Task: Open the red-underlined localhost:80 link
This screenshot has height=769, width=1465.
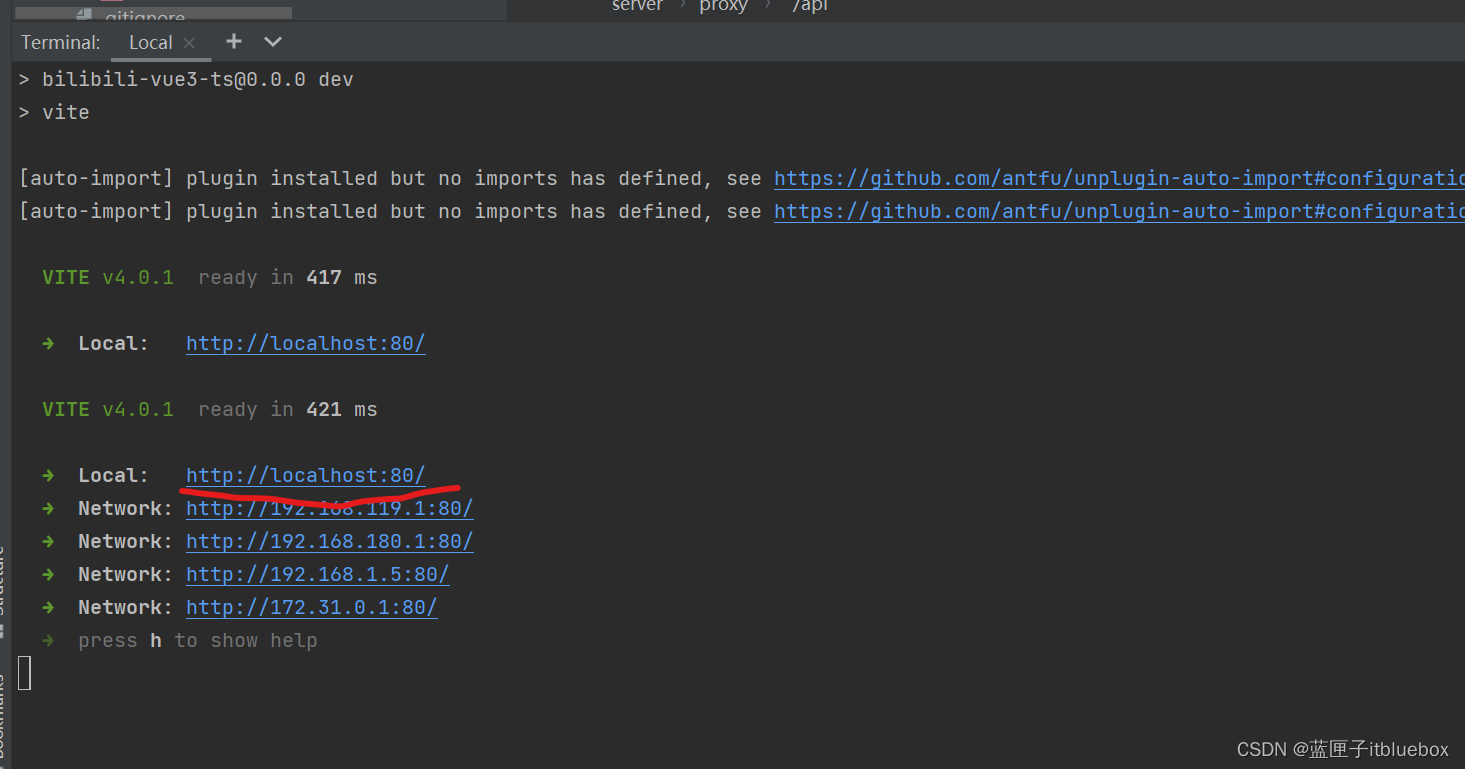Action: (x=305, y=476)
